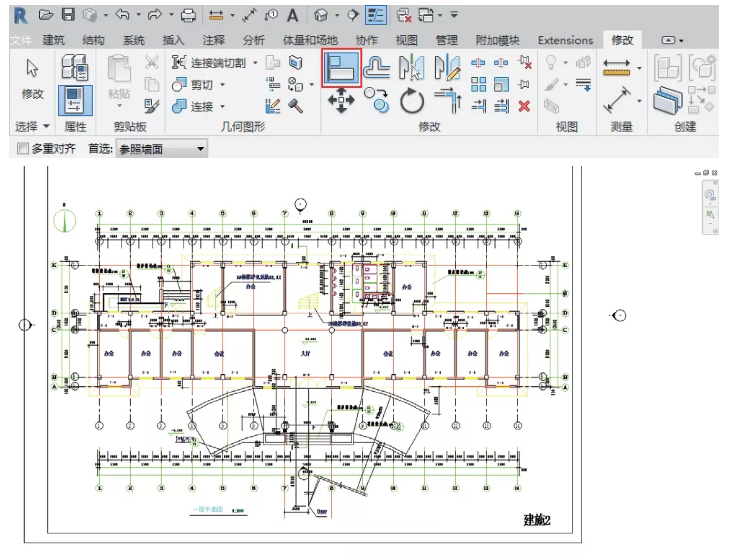Open the 剪切 geometry dropdown arrow
Image resolution: width=732 pixels, height=556 pixels.
click(x=221, y=85)
